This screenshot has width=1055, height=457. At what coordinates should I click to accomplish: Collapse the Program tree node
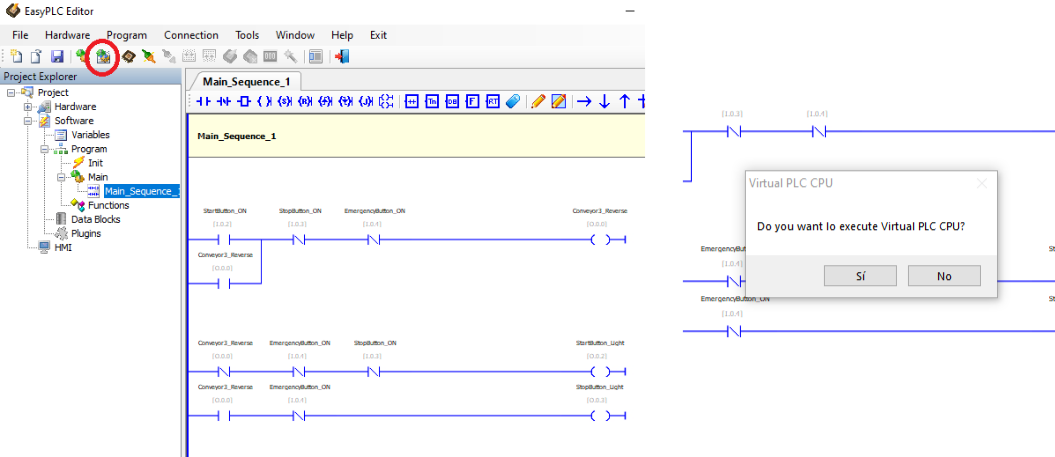tap(45, 149)
